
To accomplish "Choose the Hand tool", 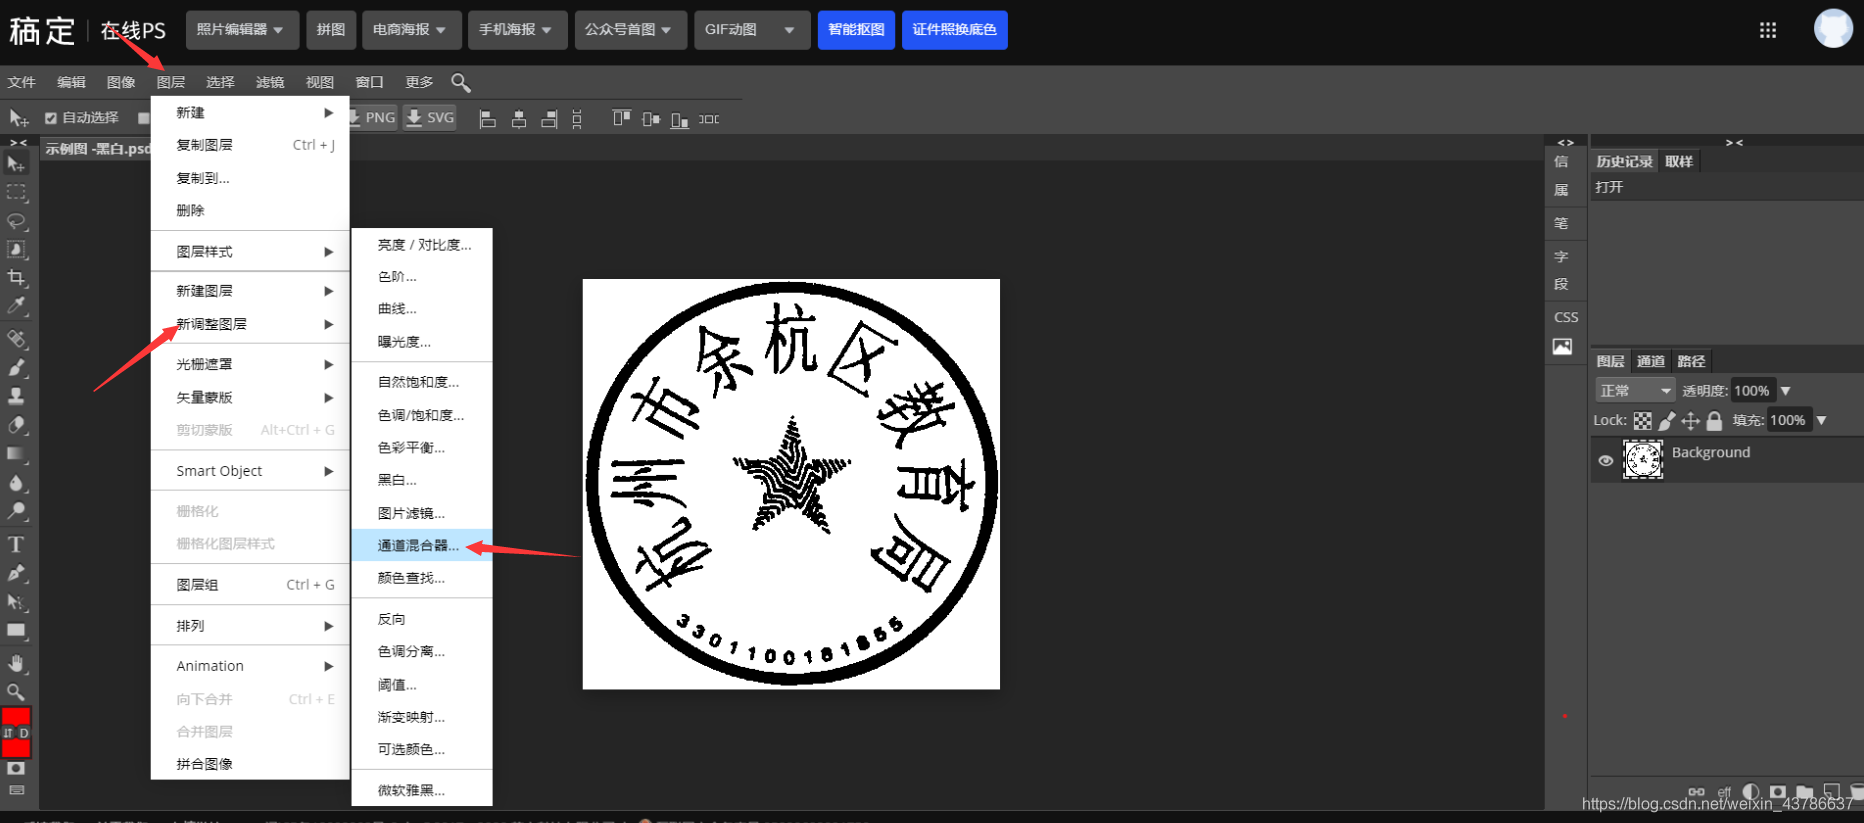I will (16, 663).
